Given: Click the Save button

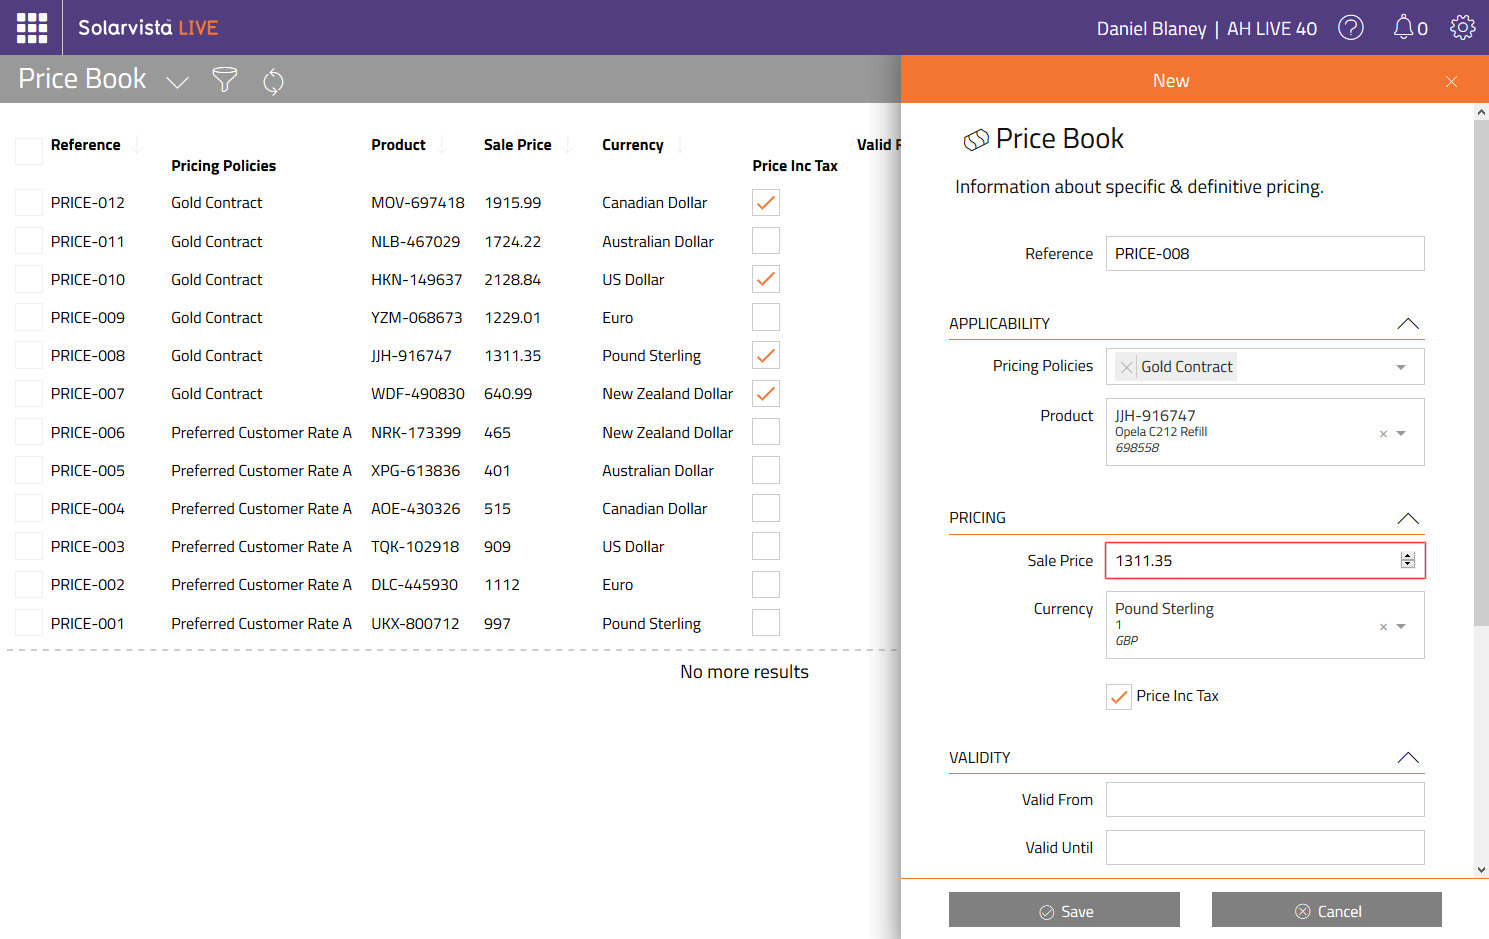Looking at the screenshot, I should (x=1064, y=910).
